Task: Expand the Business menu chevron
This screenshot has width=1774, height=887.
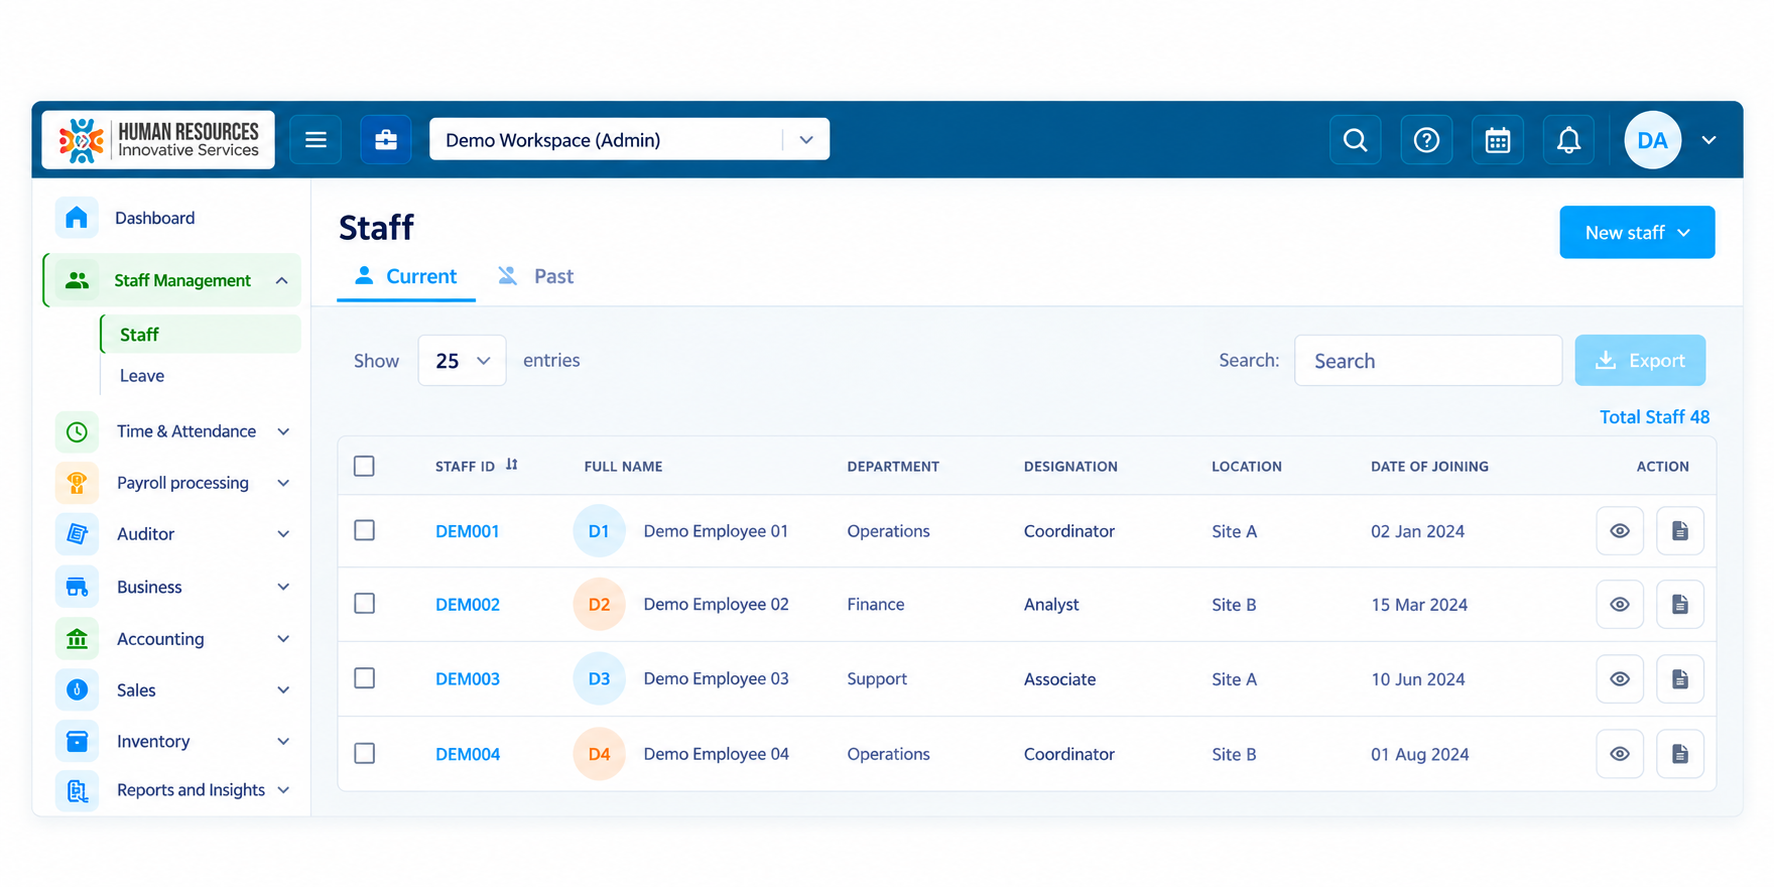Action: point(283,587)
